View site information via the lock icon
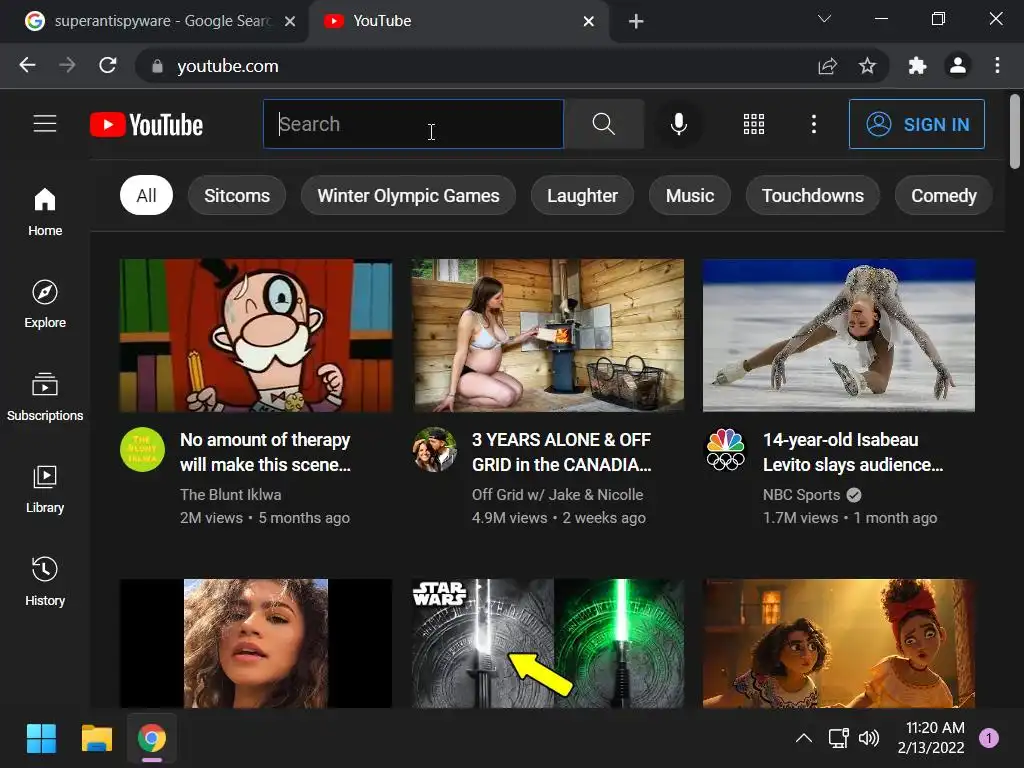This screenshot has width=1024, height=768. (157, 66)
